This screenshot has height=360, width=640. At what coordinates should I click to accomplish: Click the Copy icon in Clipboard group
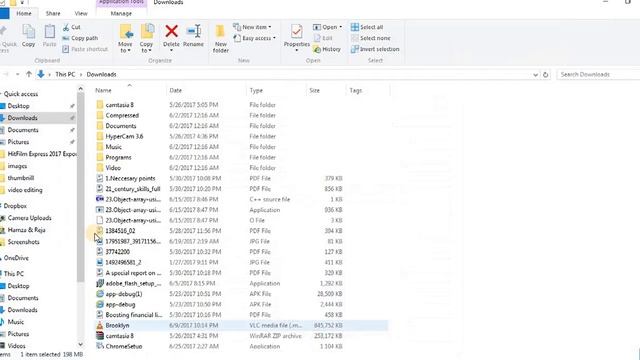click(29, 36)
